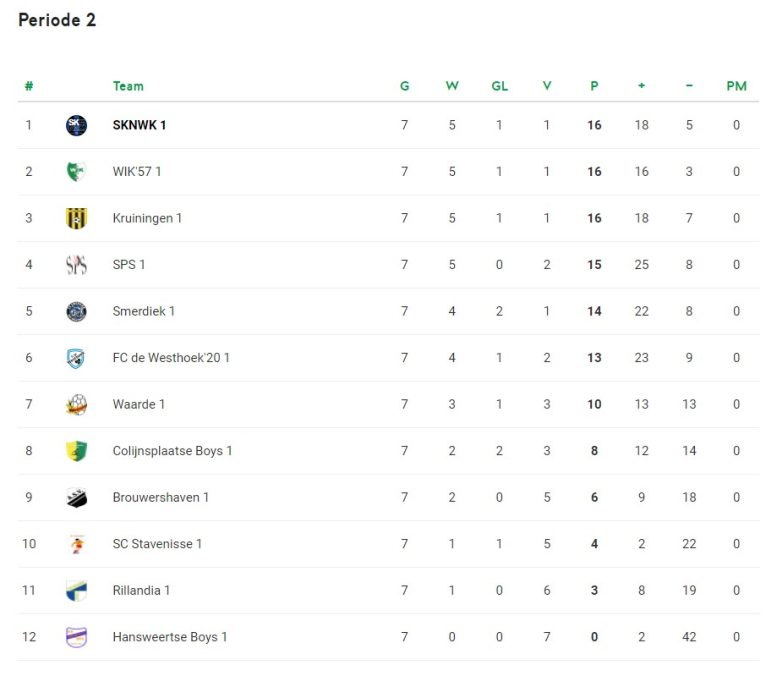777x676 pixels.
Task: Open the SKNWK 1 team link
Action: [x=139, y=125]
